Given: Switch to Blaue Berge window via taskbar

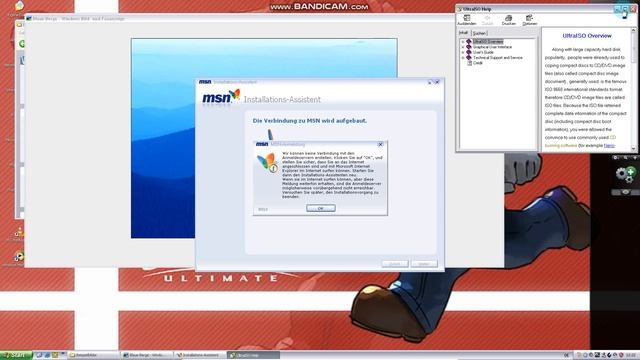Looking at the screenshot, I should pyautogui.click(x=147, y=355).
